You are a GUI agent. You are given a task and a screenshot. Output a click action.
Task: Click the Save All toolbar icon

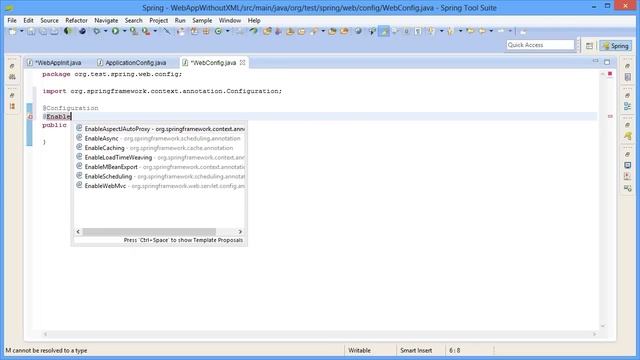pos(42,31)
